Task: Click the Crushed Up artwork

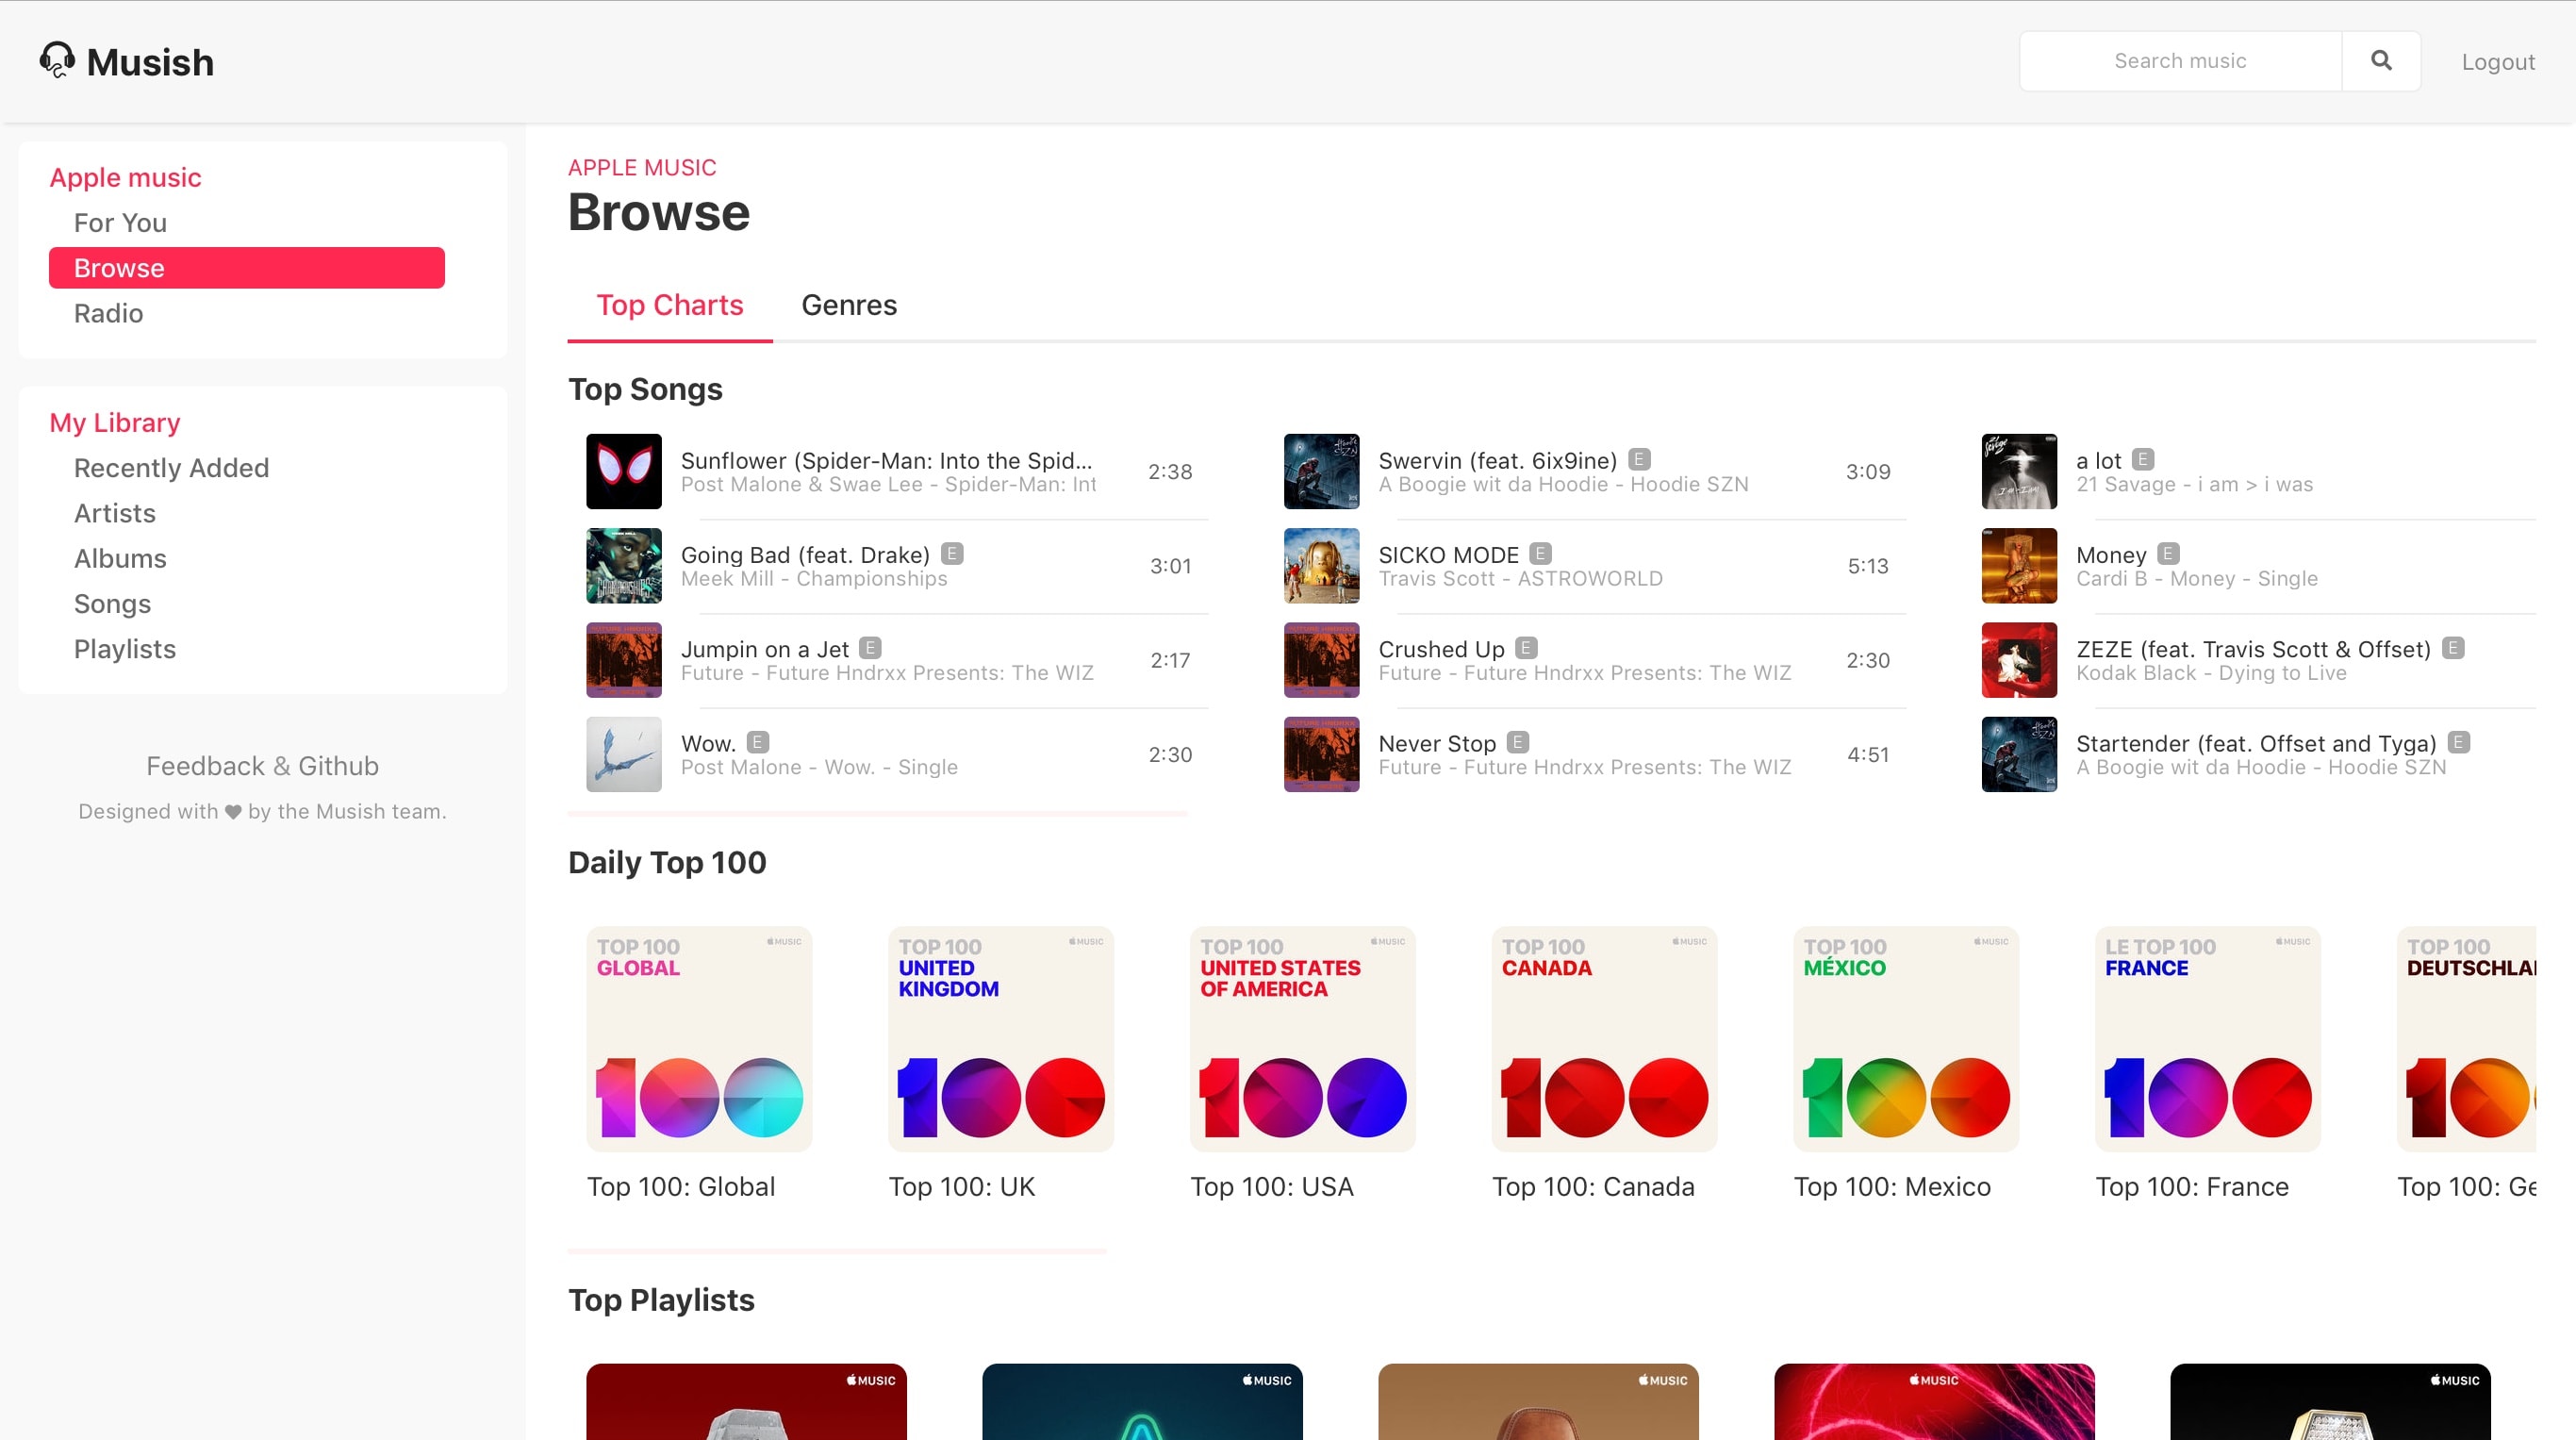Action: coord(1322,660)
